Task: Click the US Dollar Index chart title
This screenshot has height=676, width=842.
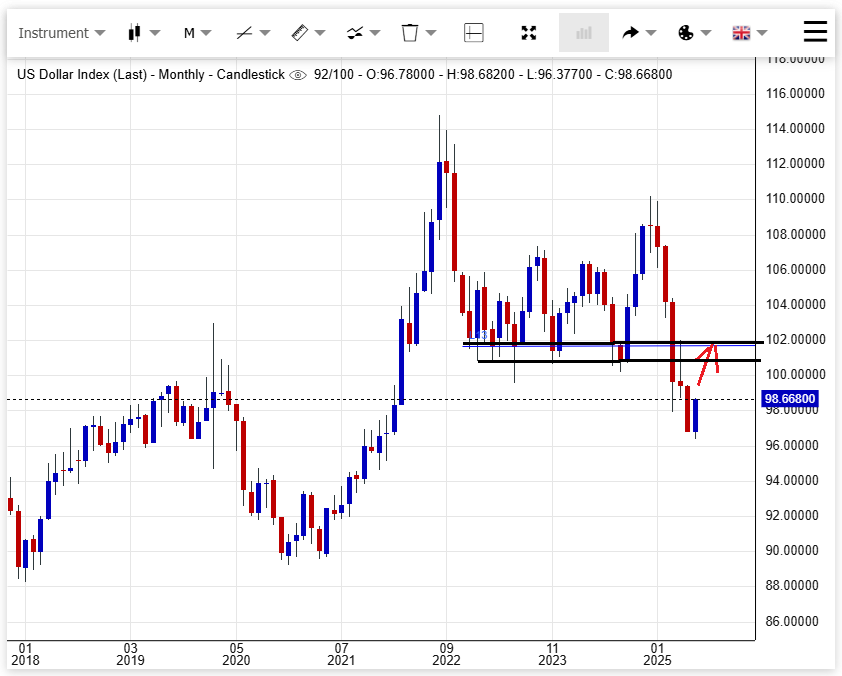Action: pos(150,75)
